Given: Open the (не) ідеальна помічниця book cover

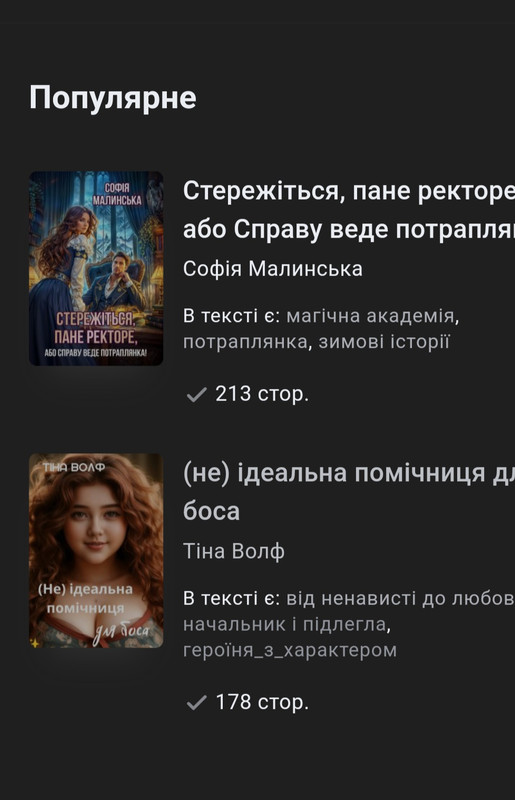Looking at the screenshot, I should coord(96,551).
